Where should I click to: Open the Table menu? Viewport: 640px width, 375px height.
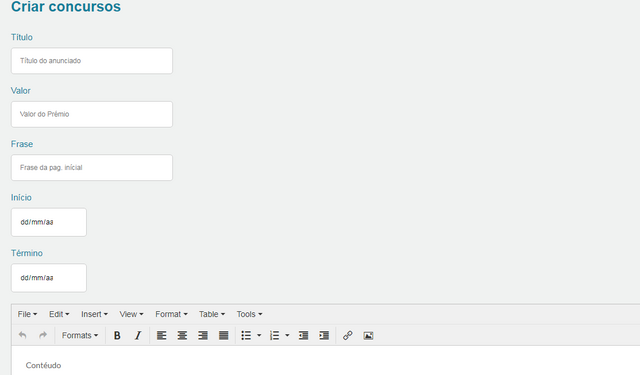click(212, 314)
